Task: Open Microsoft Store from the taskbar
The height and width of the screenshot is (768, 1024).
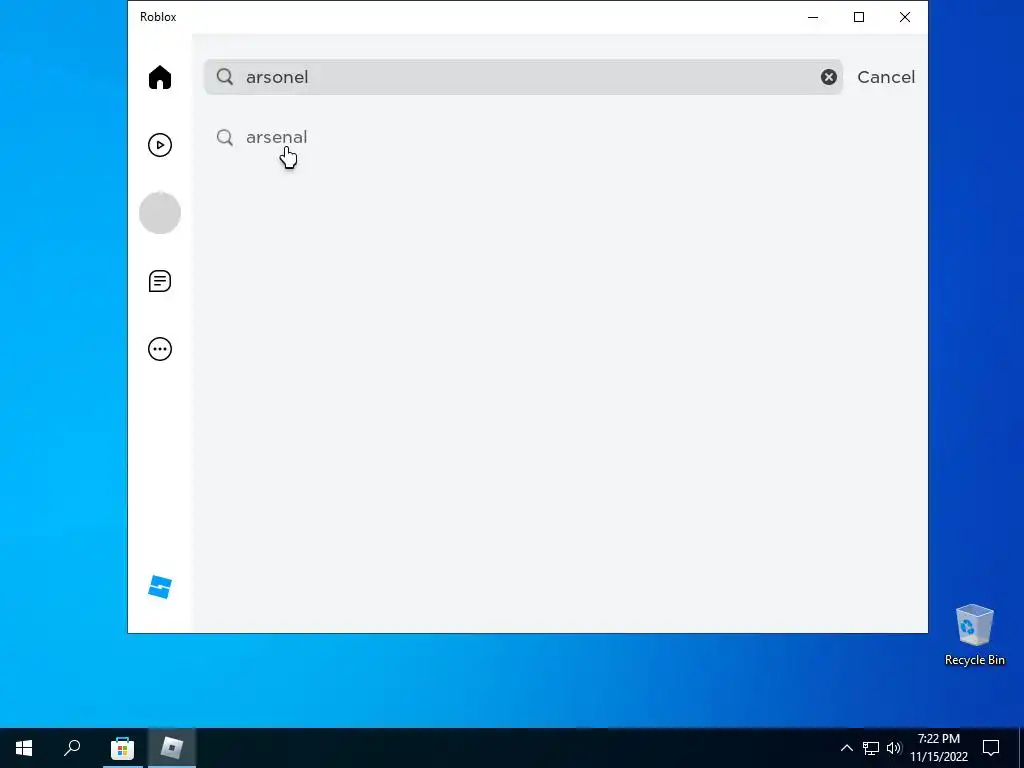Action: pos(122,748)
